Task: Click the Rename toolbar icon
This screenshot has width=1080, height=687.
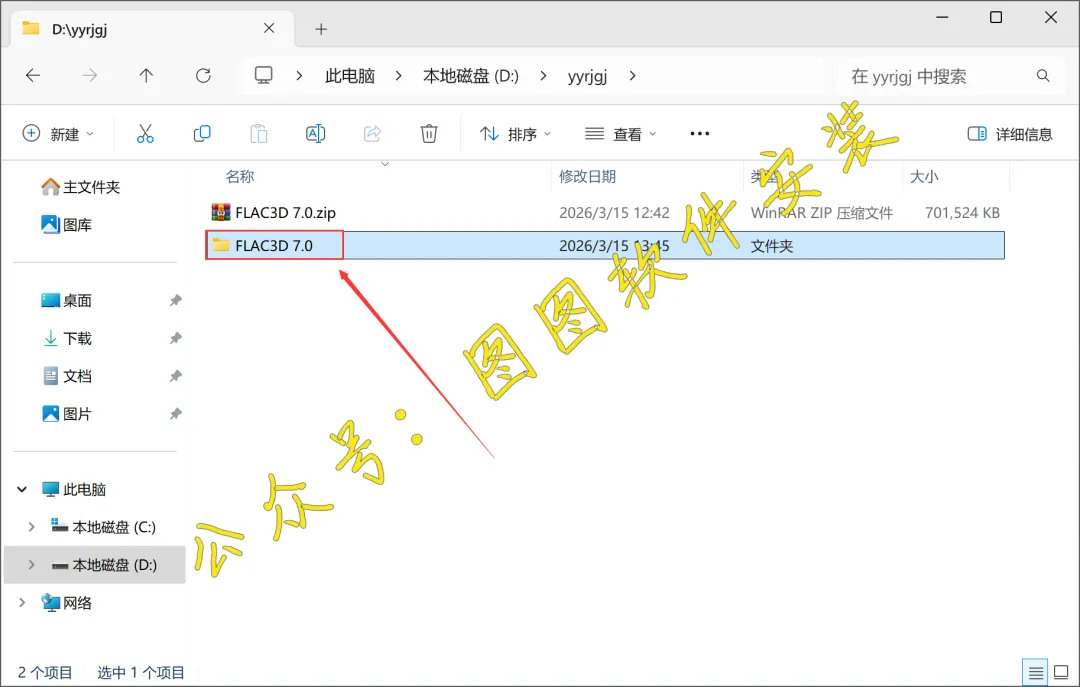Action: point(315,134)
